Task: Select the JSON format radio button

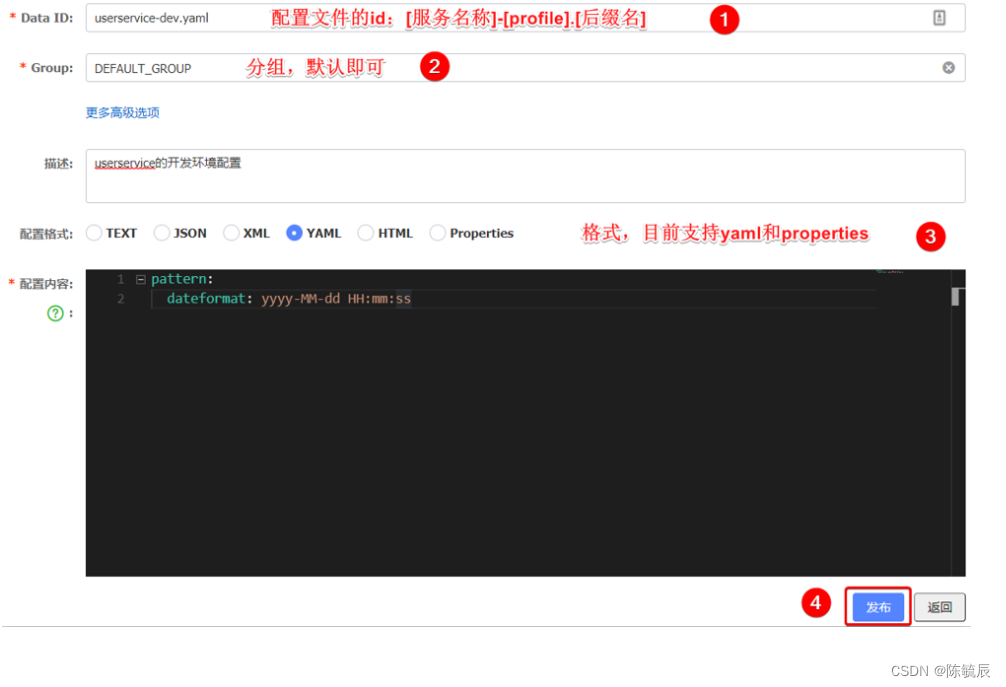Action: click(162, 233)
